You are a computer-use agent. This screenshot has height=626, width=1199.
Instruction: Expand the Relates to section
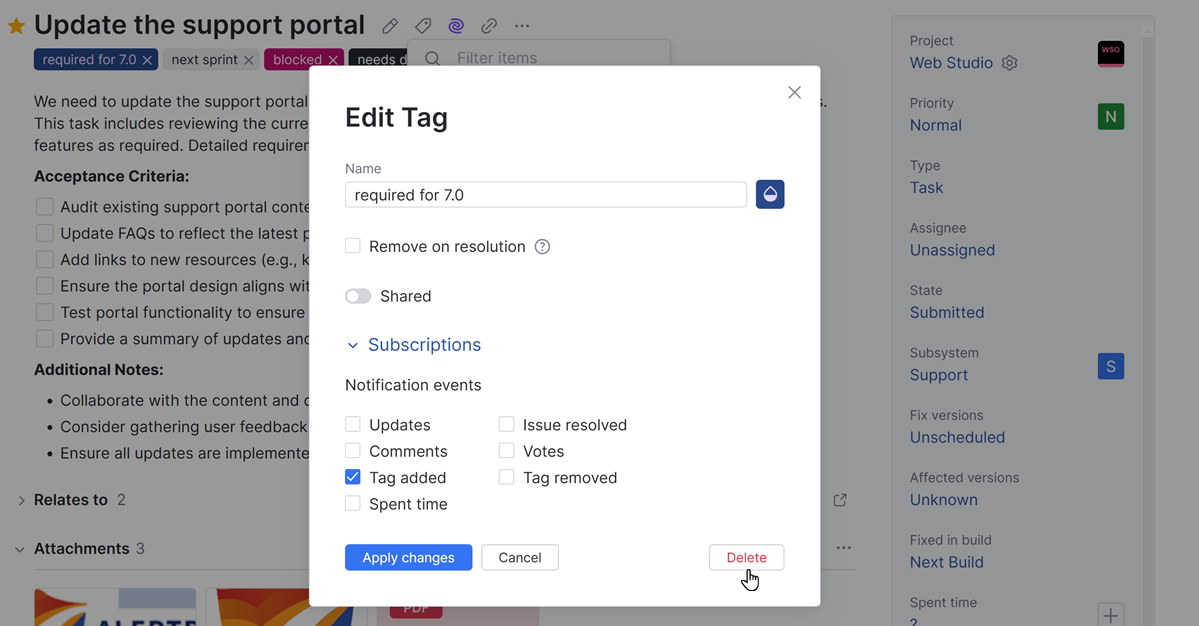coord(20,499)
